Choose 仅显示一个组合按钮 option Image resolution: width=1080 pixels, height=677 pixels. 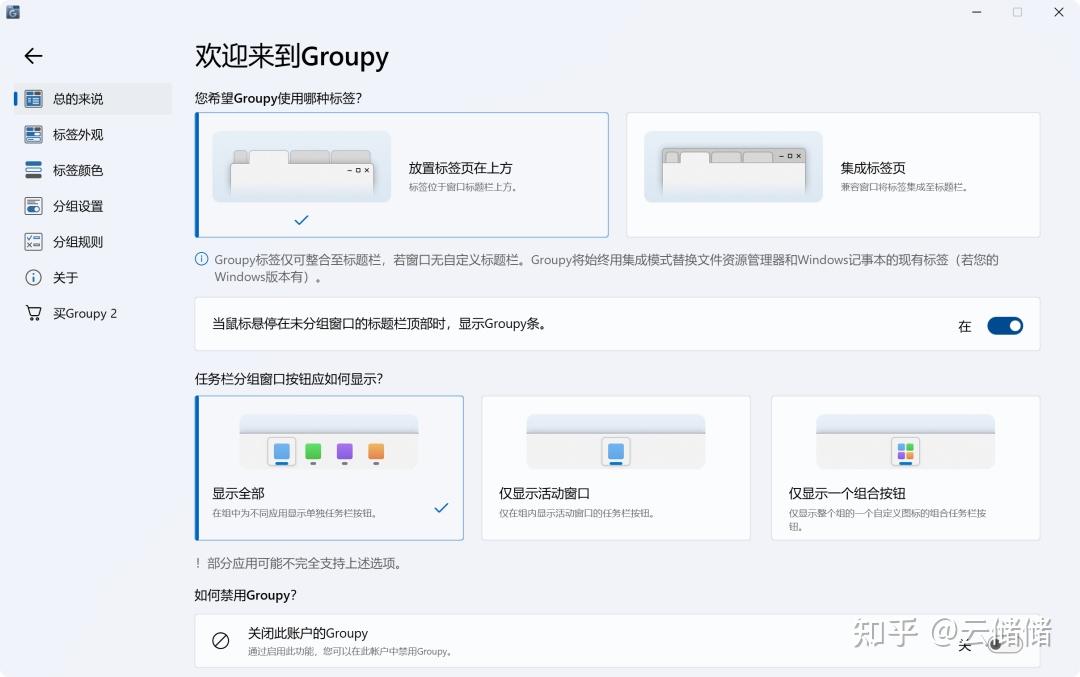[904, 467]
